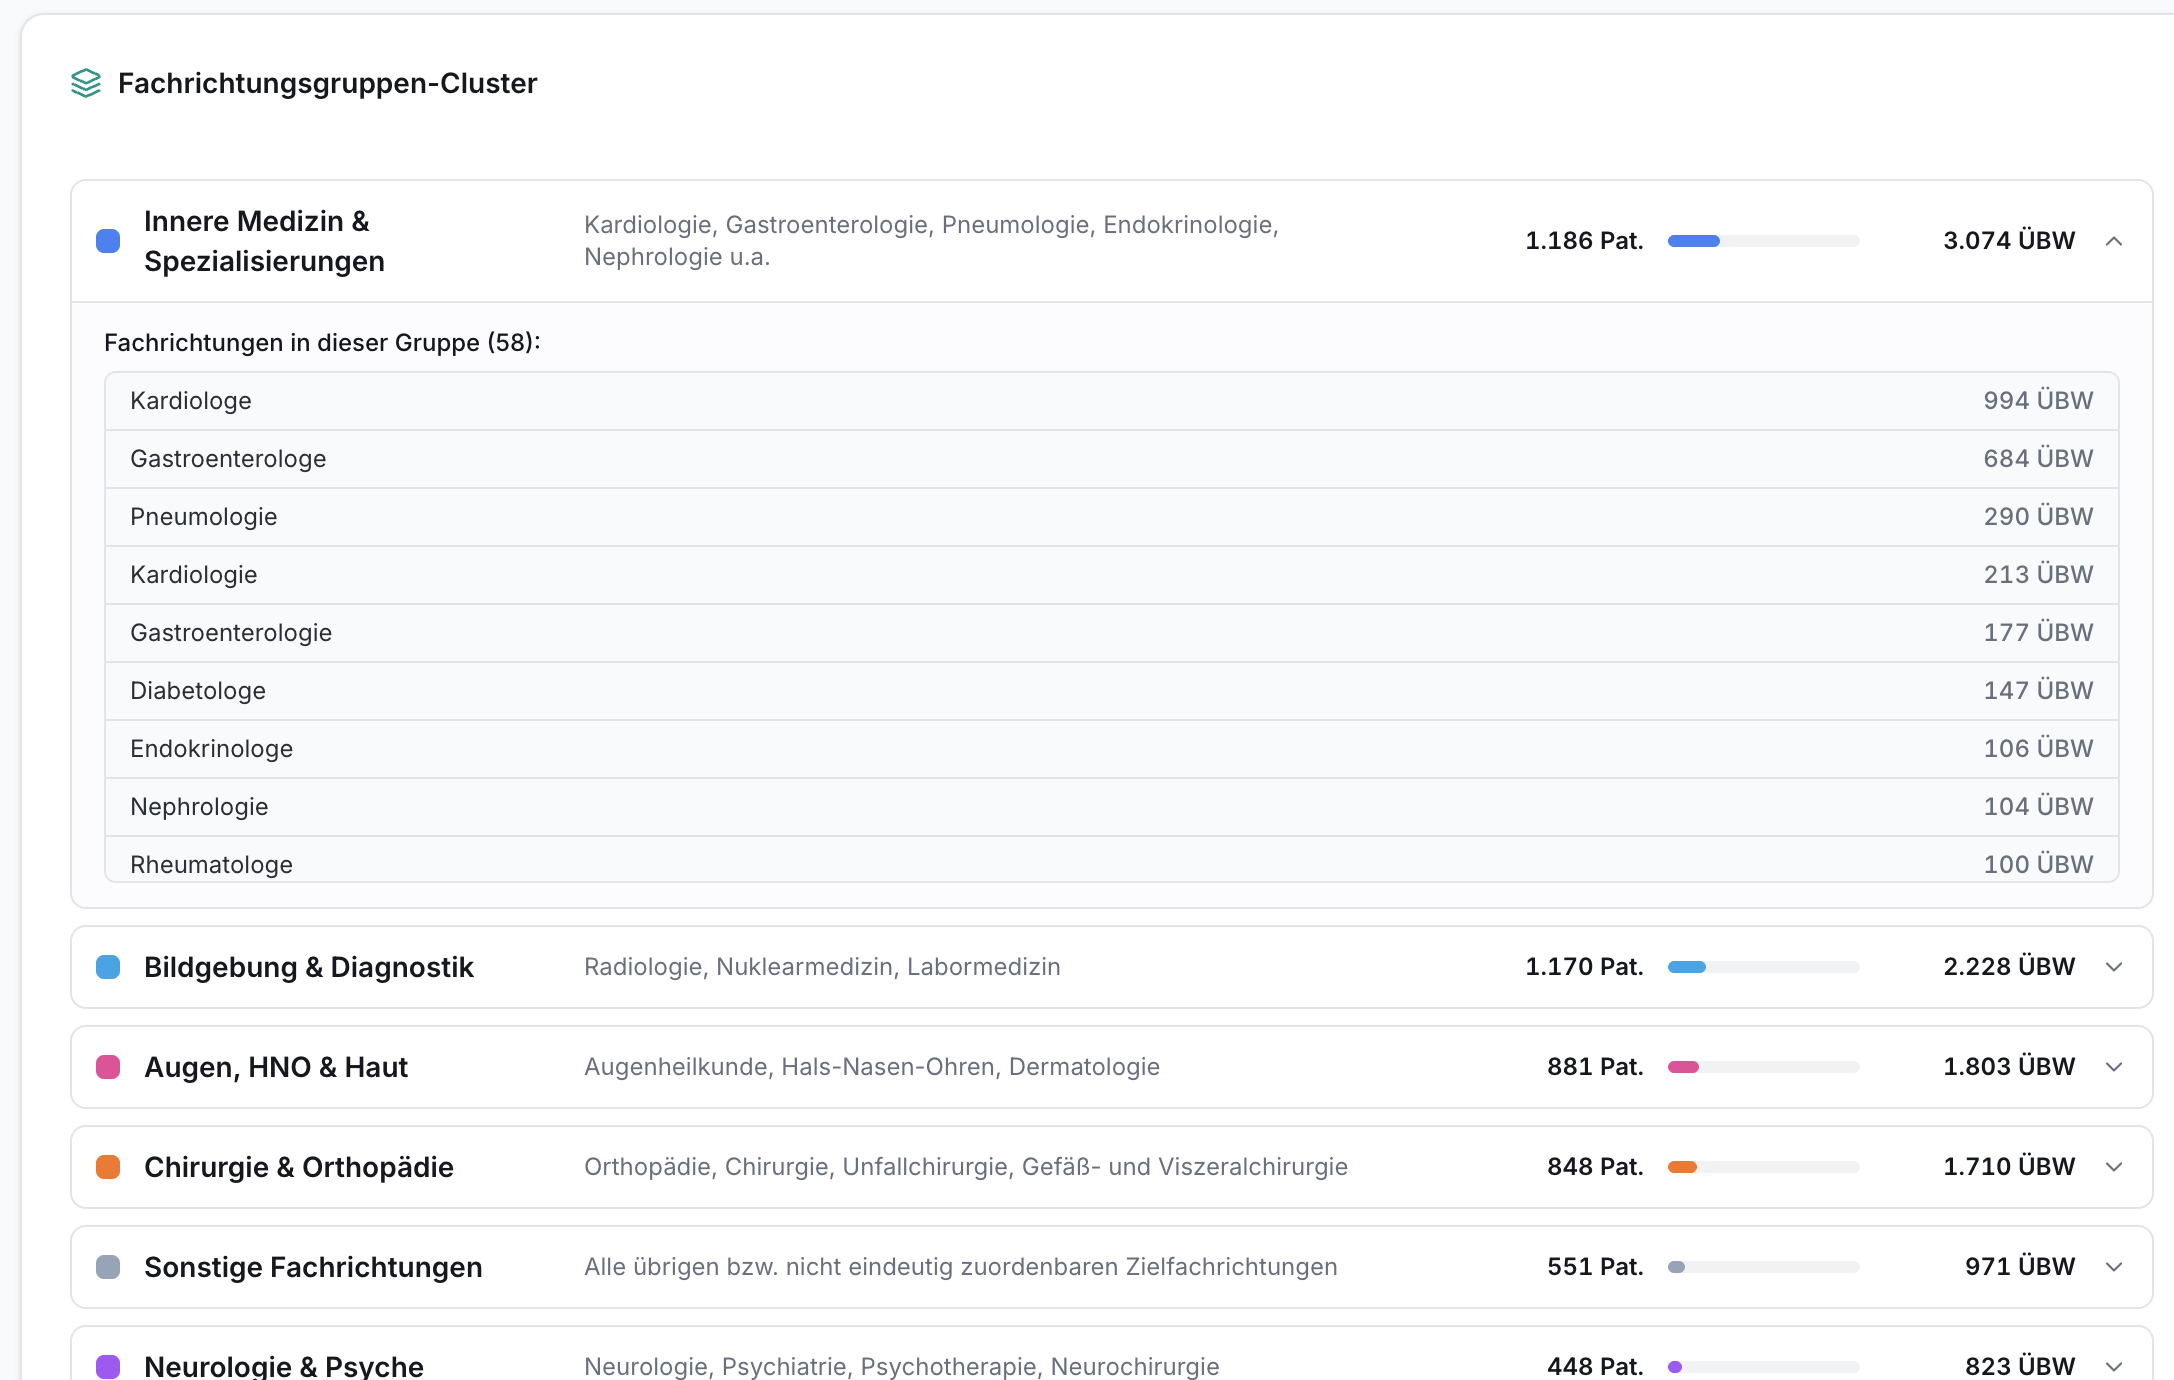Click the pink swatch for Augen, HNO & Haut
The image size is (2174, 1380).
[108, 1067]
